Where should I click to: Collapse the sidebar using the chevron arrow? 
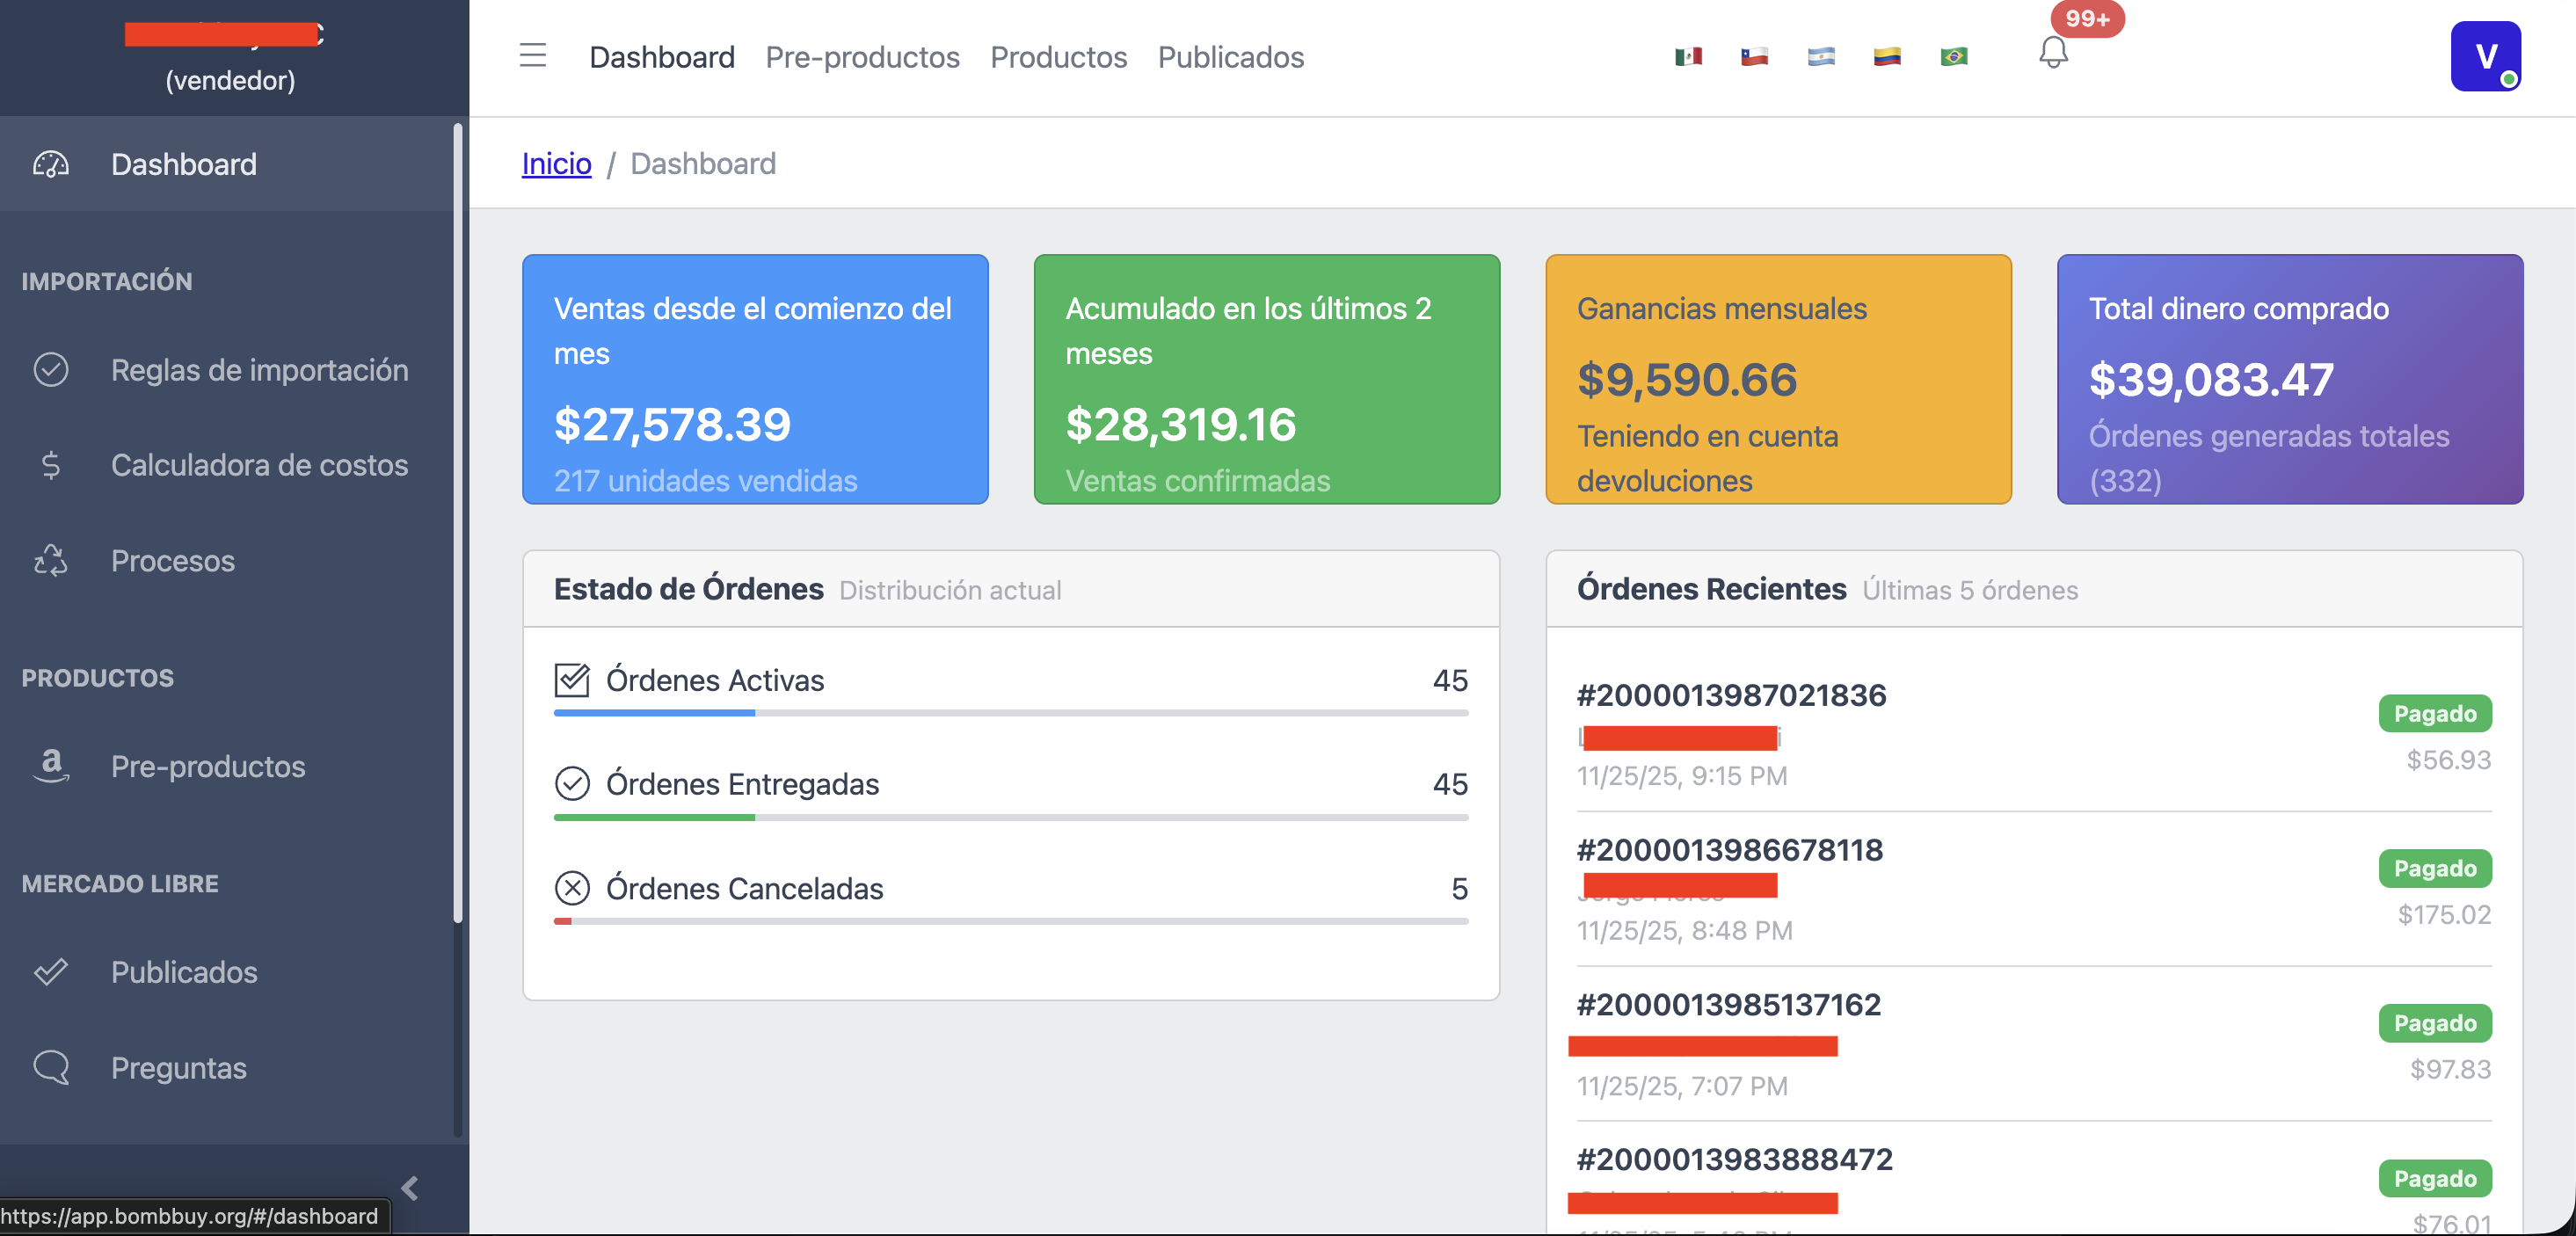[409, 1189]
